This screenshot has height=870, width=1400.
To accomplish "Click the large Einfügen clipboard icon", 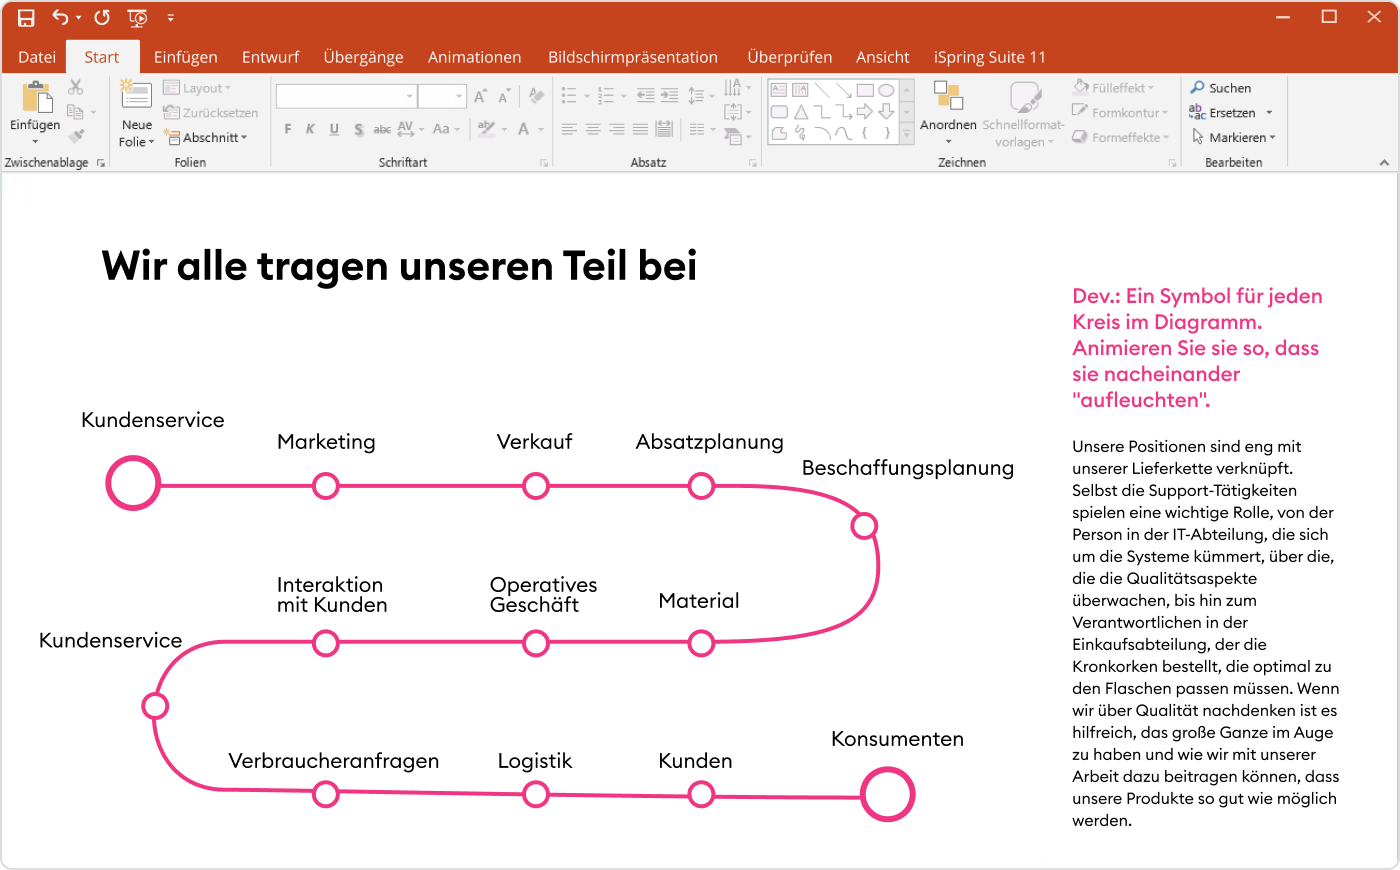I will click(x=36, y=98).
